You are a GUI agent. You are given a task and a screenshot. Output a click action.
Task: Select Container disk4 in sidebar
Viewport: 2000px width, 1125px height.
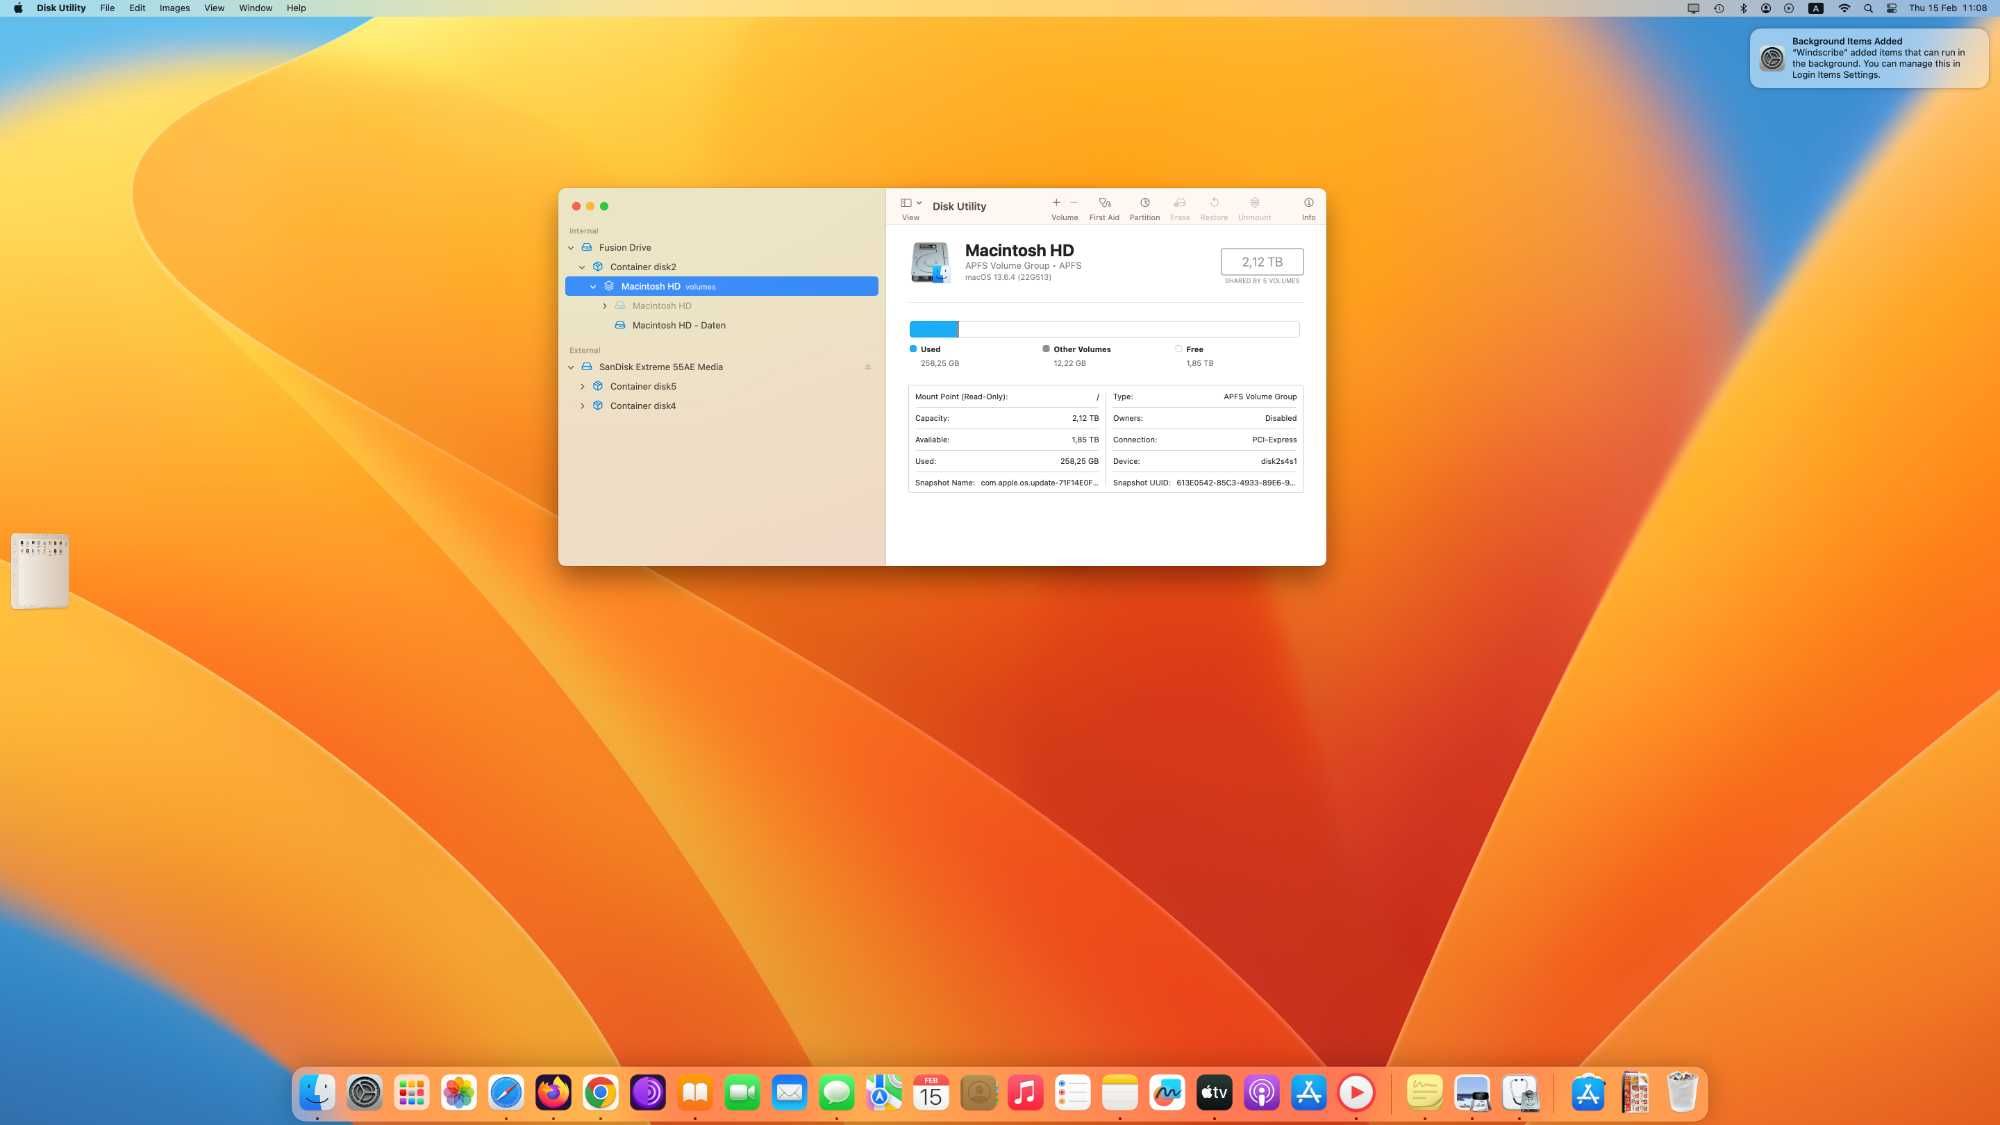tap(721, 406)
